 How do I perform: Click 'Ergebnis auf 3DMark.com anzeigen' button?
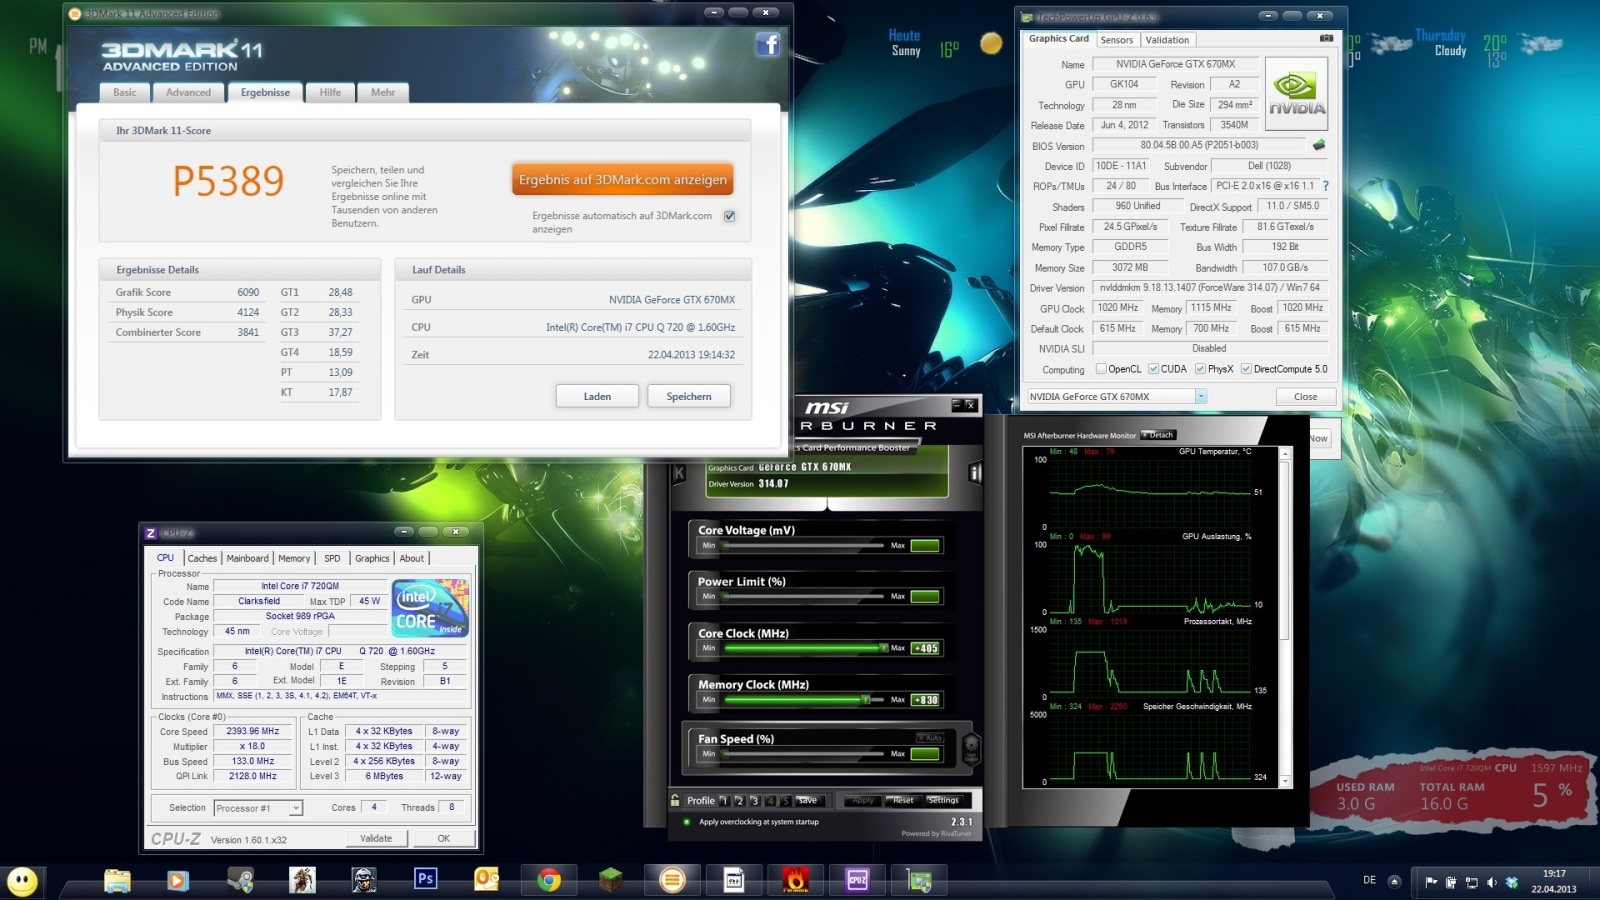tap(622, 180)
